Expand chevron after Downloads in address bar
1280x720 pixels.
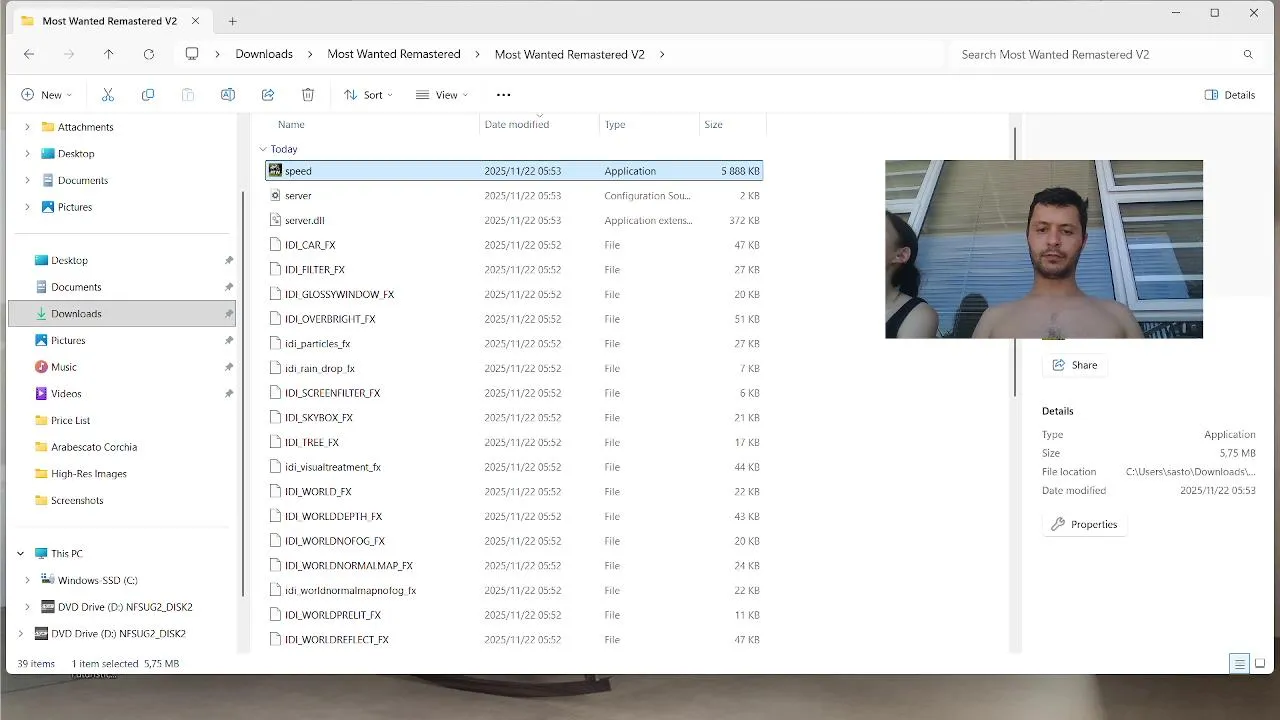(x=310, y=54)
